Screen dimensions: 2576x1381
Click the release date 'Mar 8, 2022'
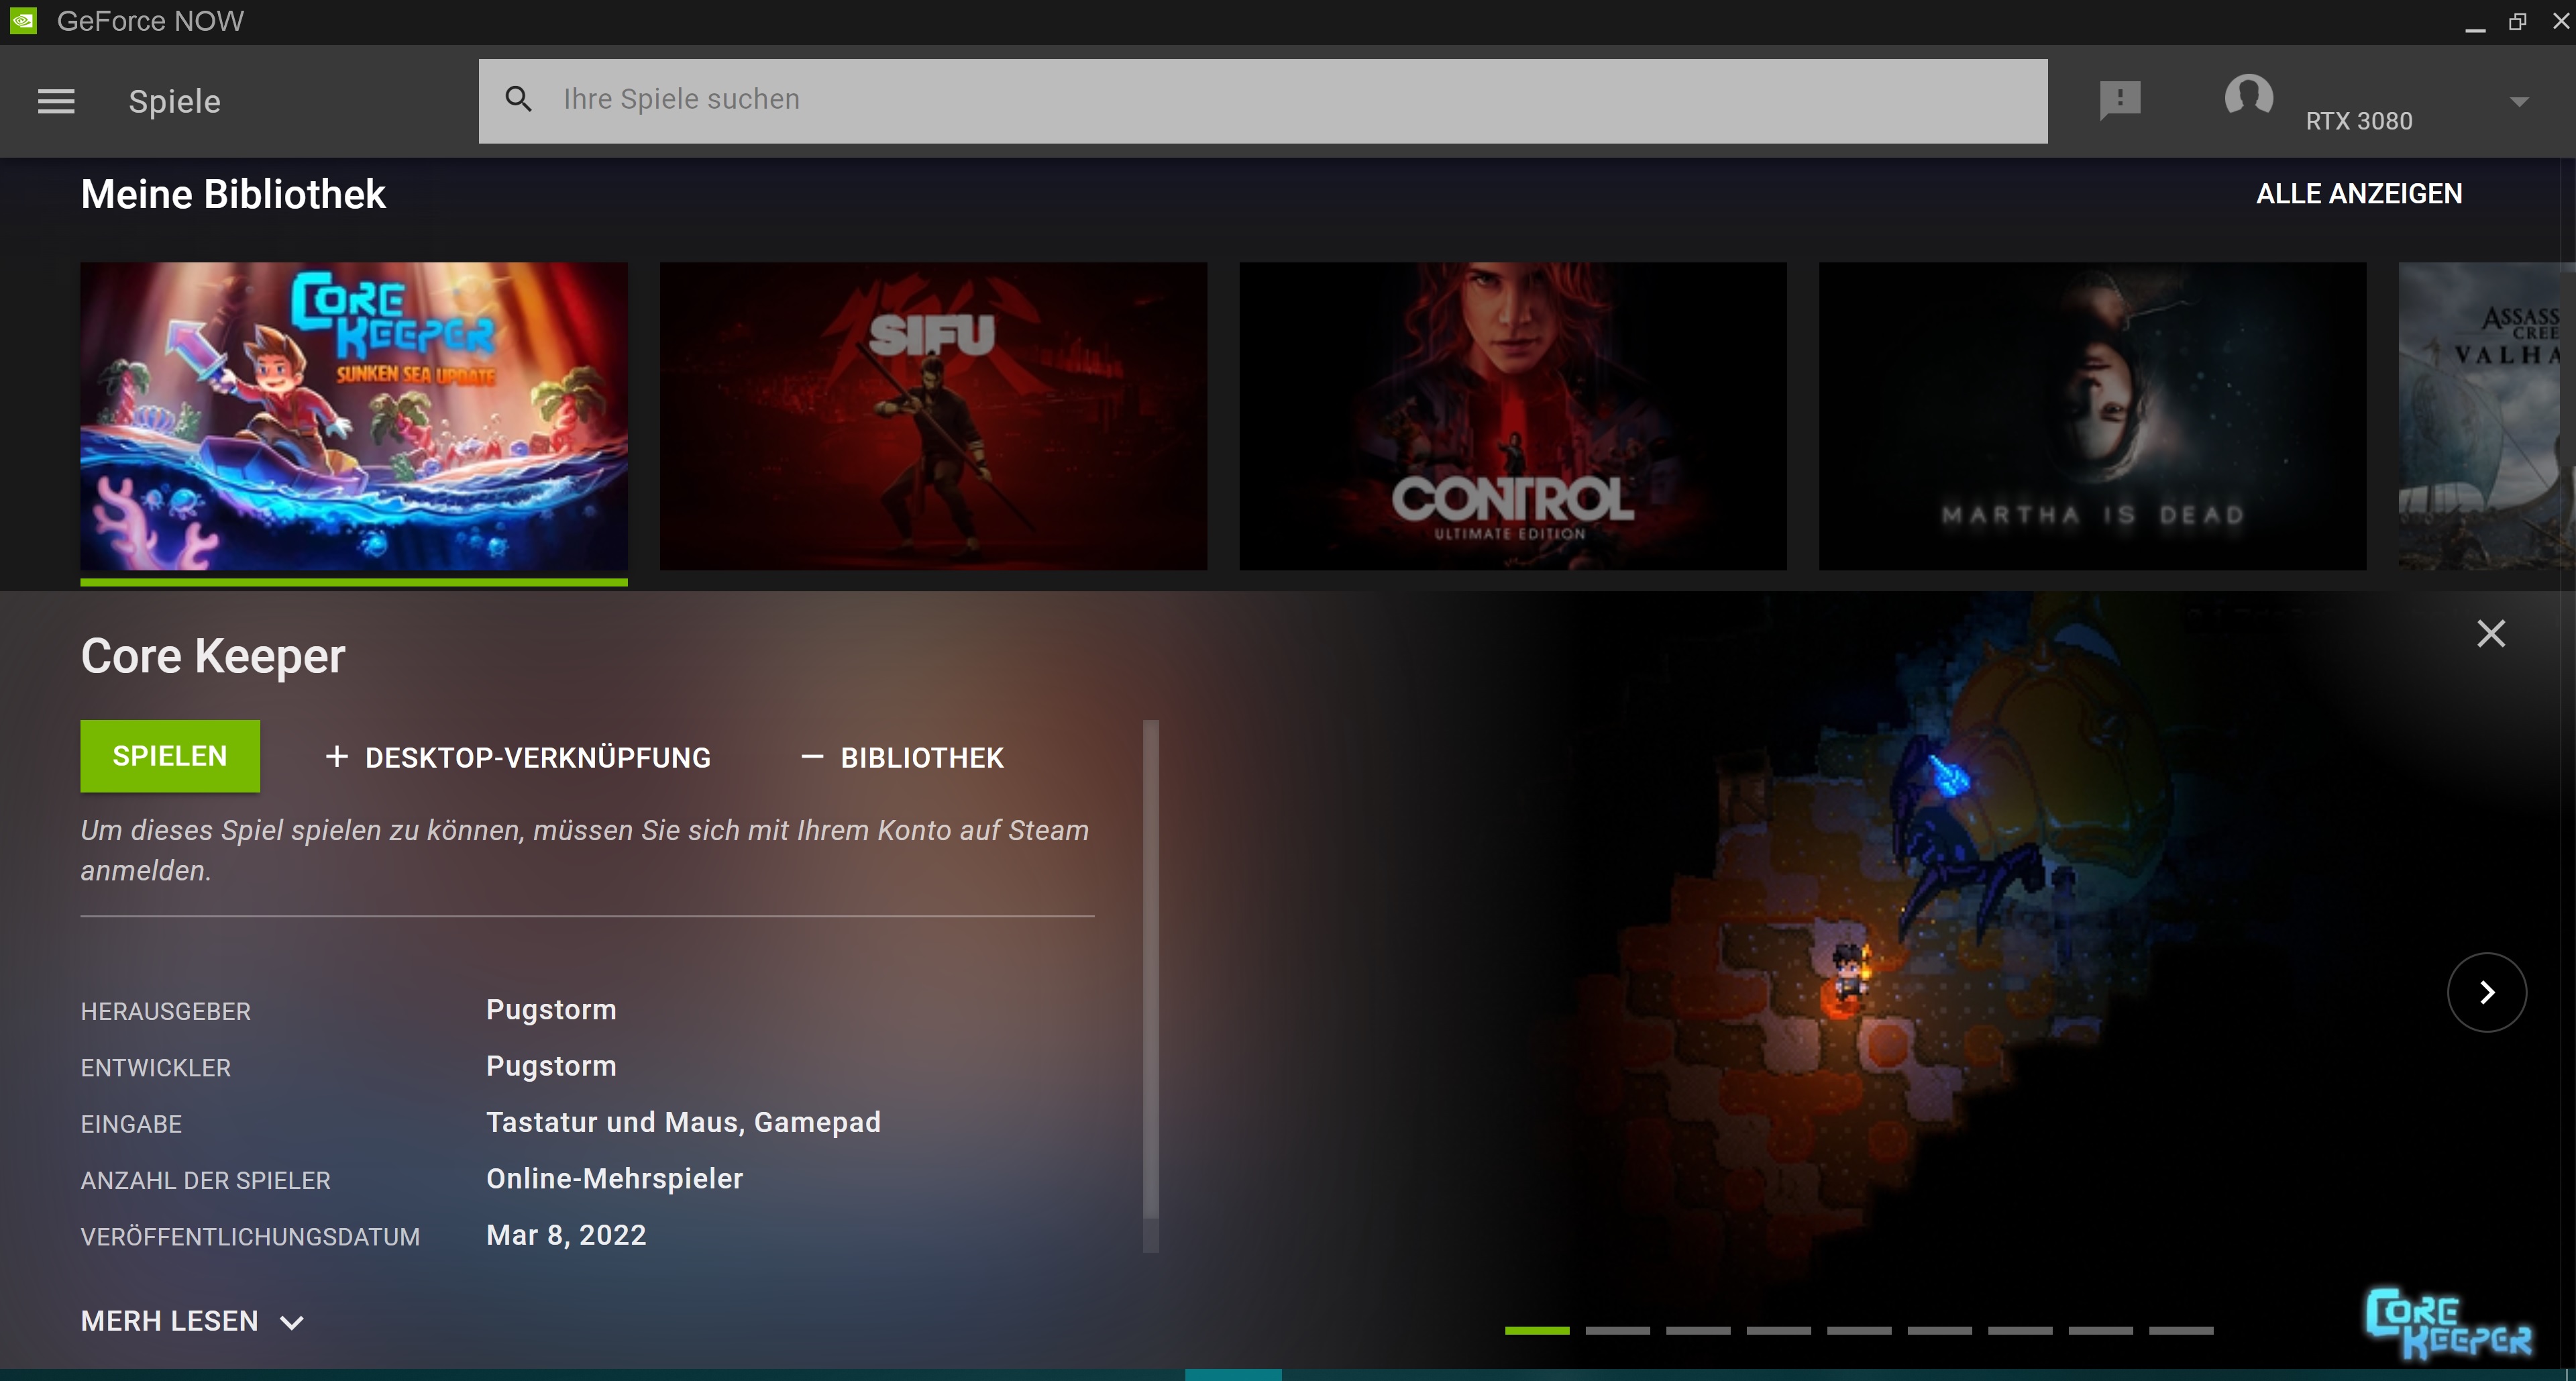point(566,1235)
